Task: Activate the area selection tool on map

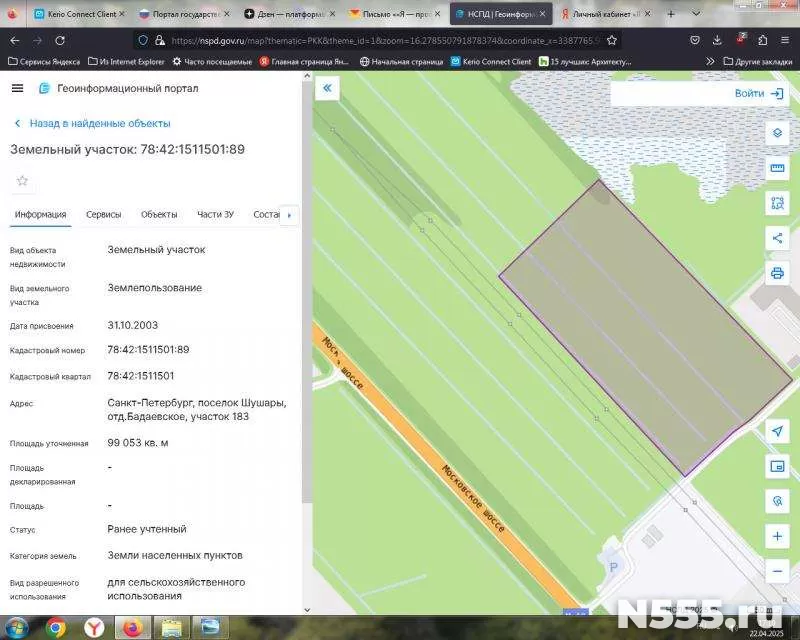Action: coord(777,203)
